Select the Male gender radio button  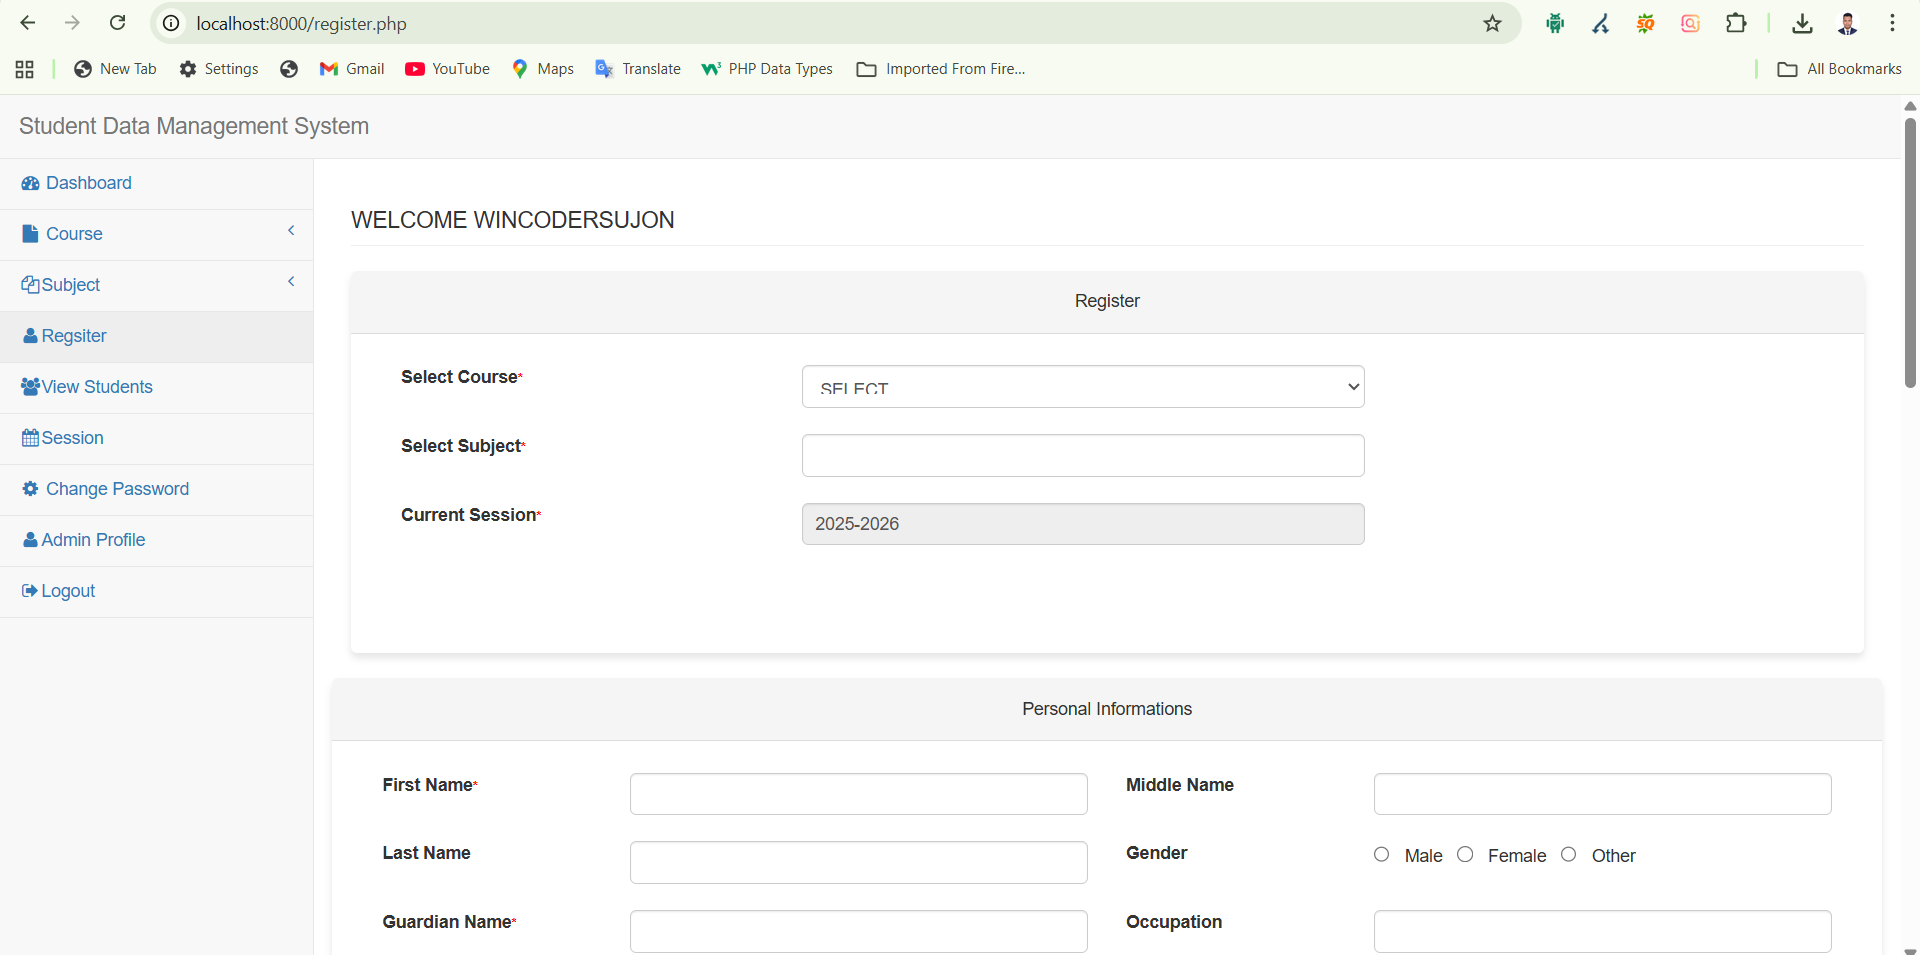tap(1382, 854)
